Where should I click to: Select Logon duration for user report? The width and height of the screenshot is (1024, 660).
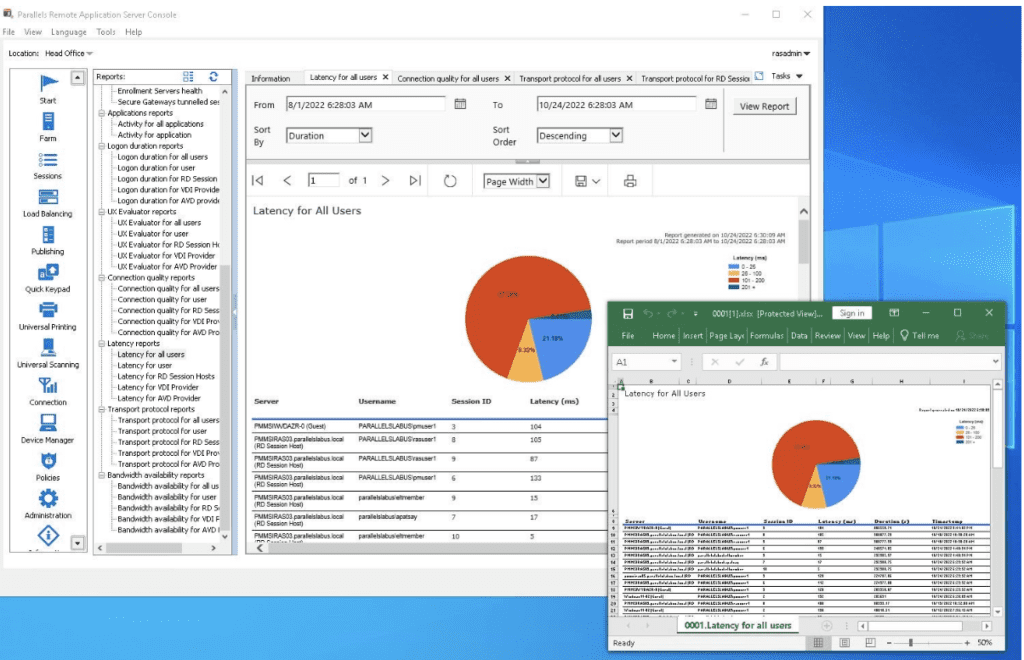155,168
